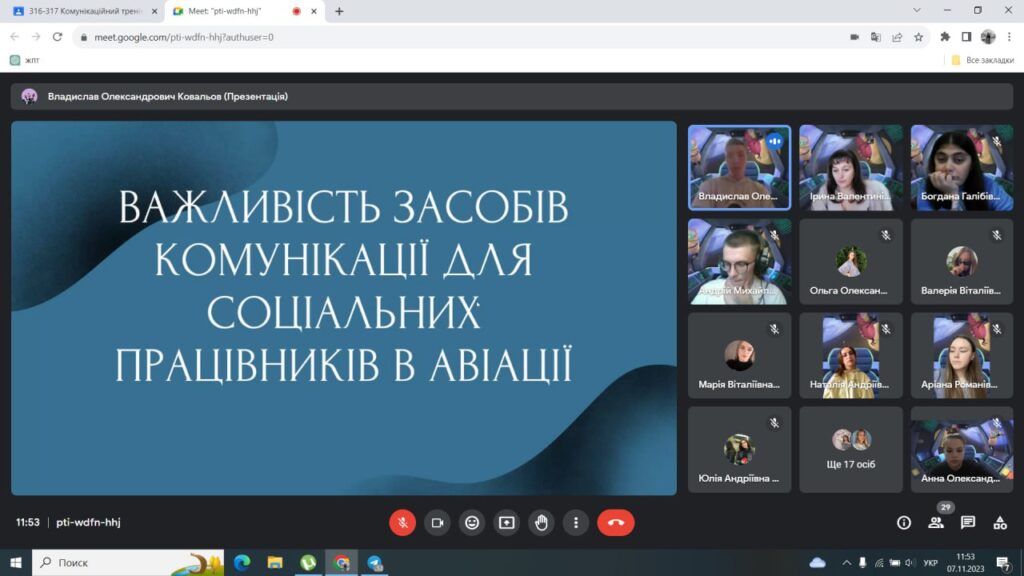Open the Chrome three-dot menu

[1009, 37]
